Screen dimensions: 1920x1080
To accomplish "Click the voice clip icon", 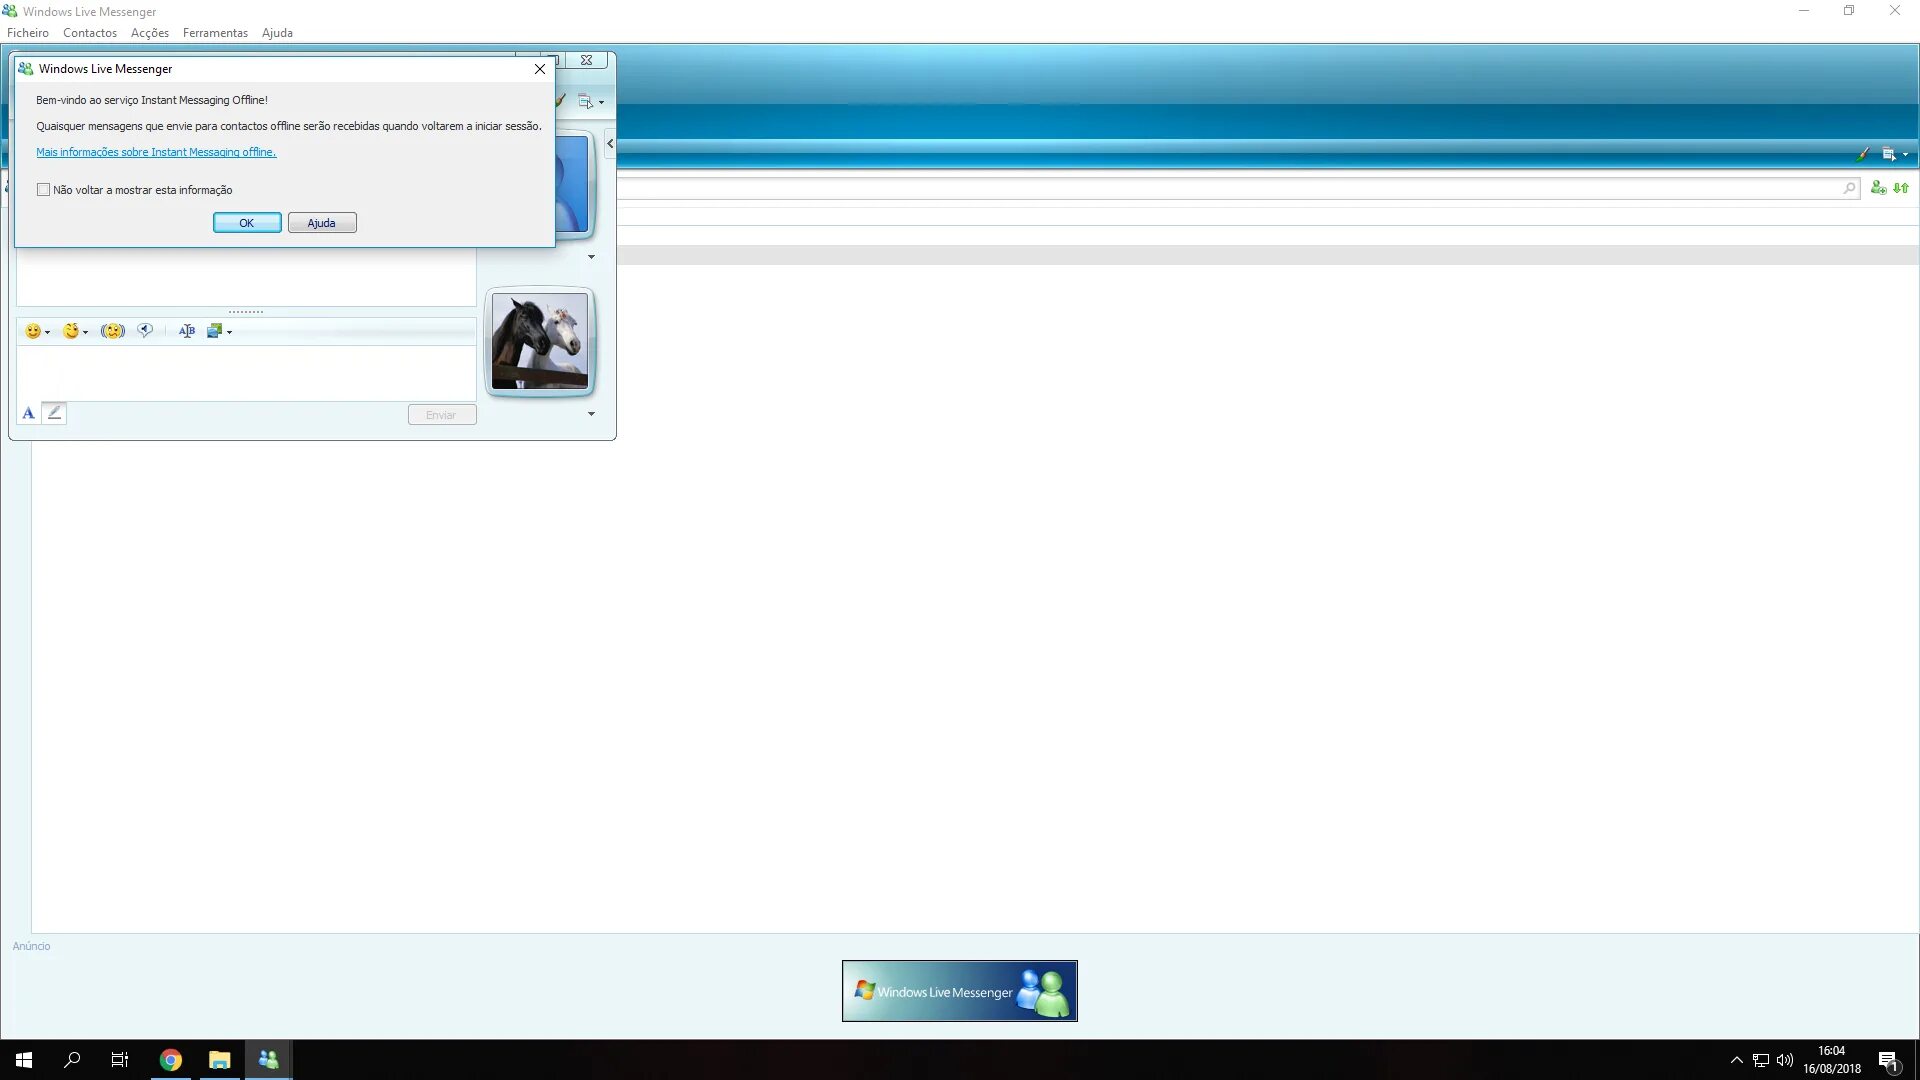I will pos(146,331).
